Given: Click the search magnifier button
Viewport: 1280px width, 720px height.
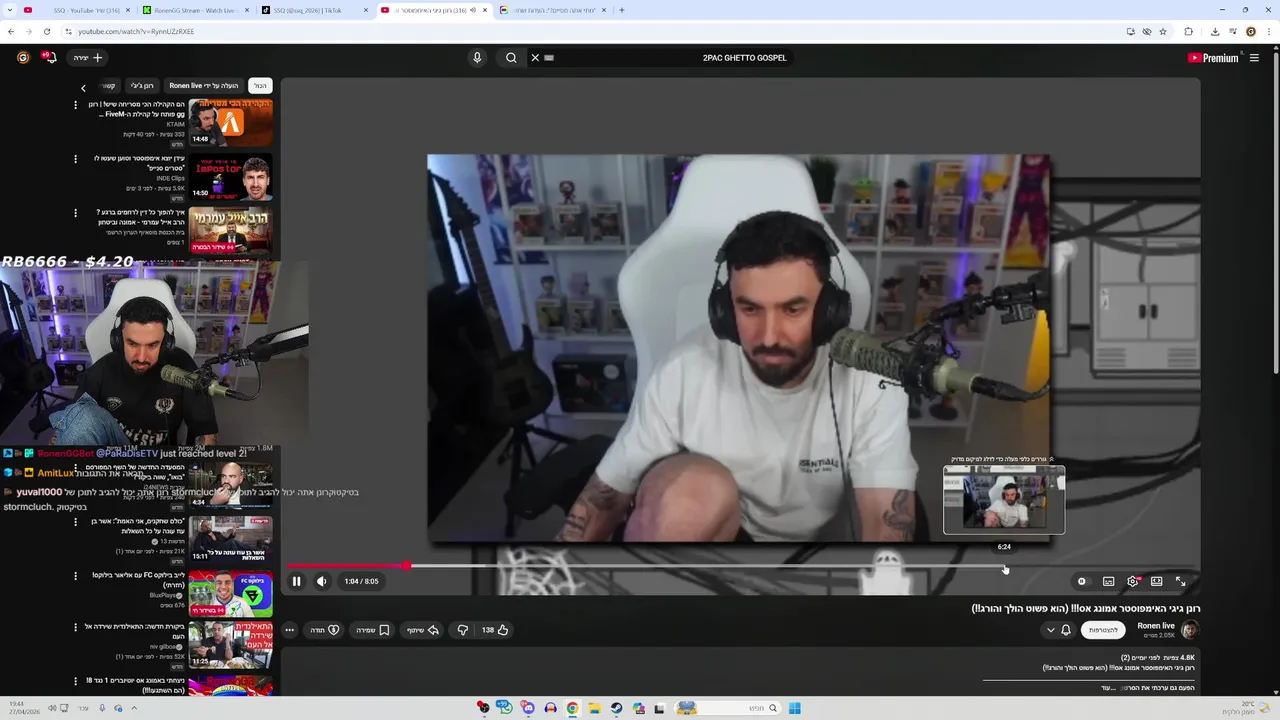Looking at the screenshot, I should [511, 58].
